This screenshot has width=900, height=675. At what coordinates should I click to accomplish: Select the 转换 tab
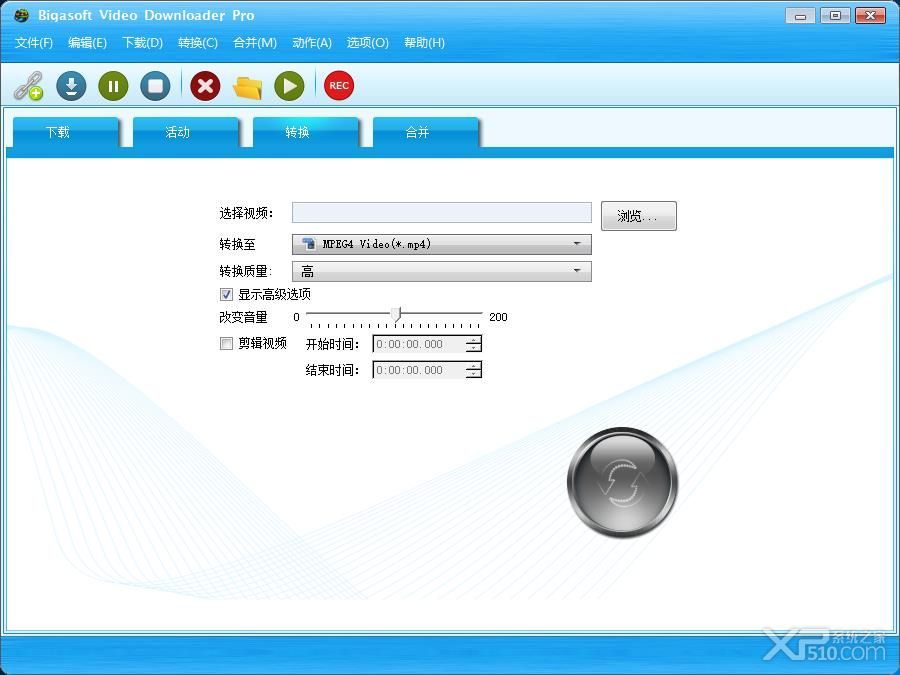[306, 132]
